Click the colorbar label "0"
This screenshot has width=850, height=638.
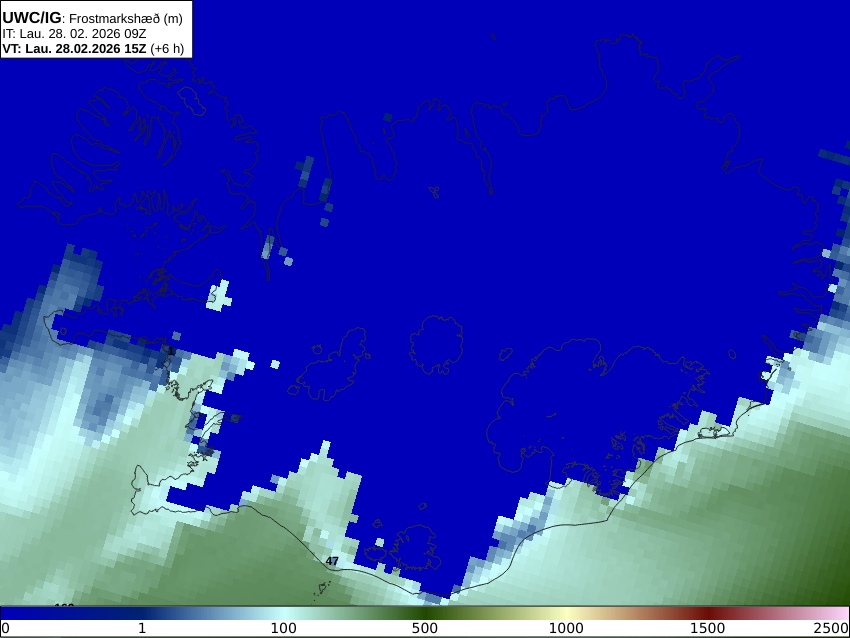coord(5,629)
